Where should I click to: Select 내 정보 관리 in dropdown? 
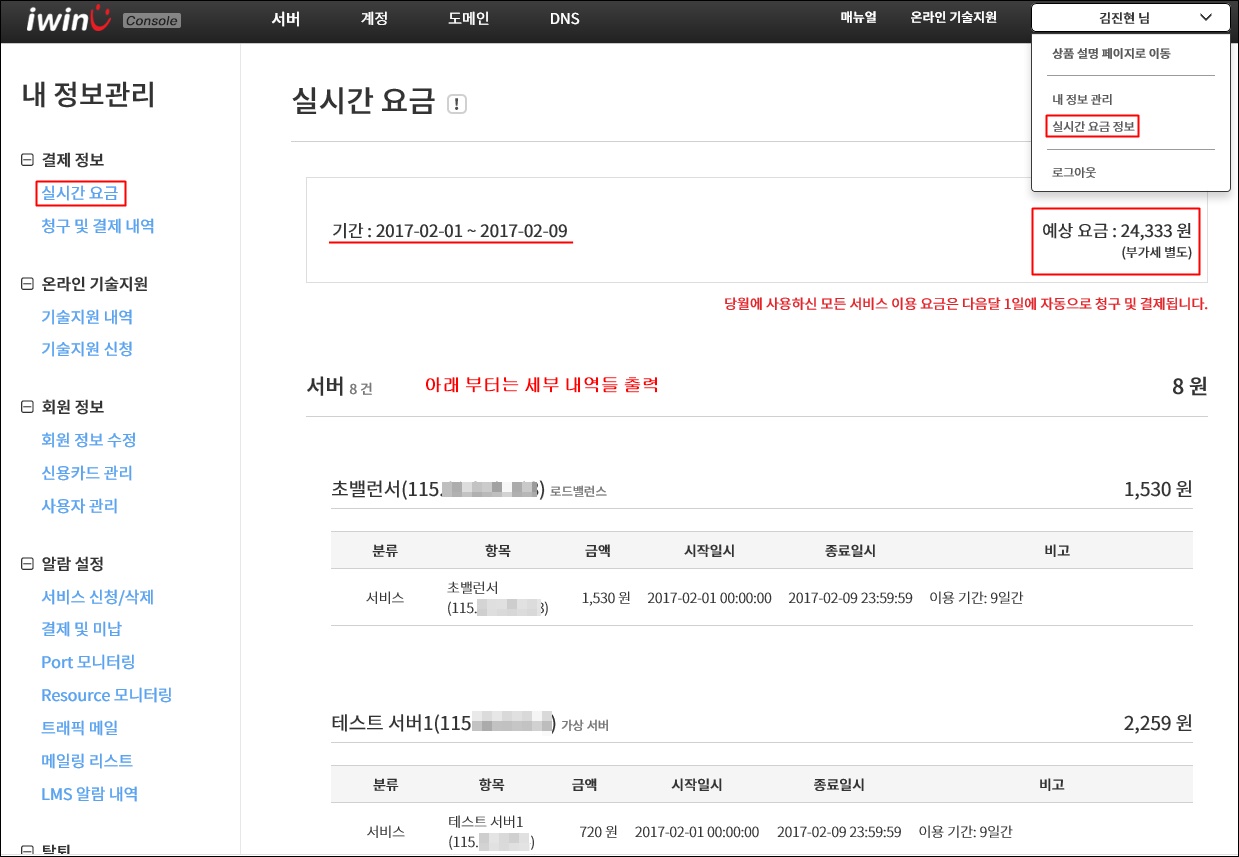[x=1082, y=100]
